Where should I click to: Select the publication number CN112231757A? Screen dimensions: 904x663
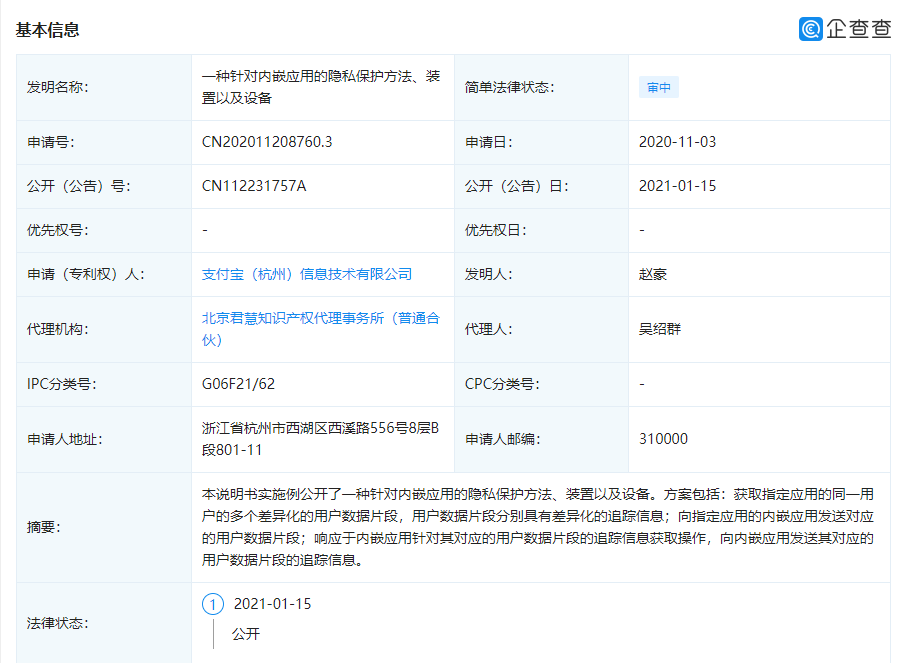tap(254, 186)
